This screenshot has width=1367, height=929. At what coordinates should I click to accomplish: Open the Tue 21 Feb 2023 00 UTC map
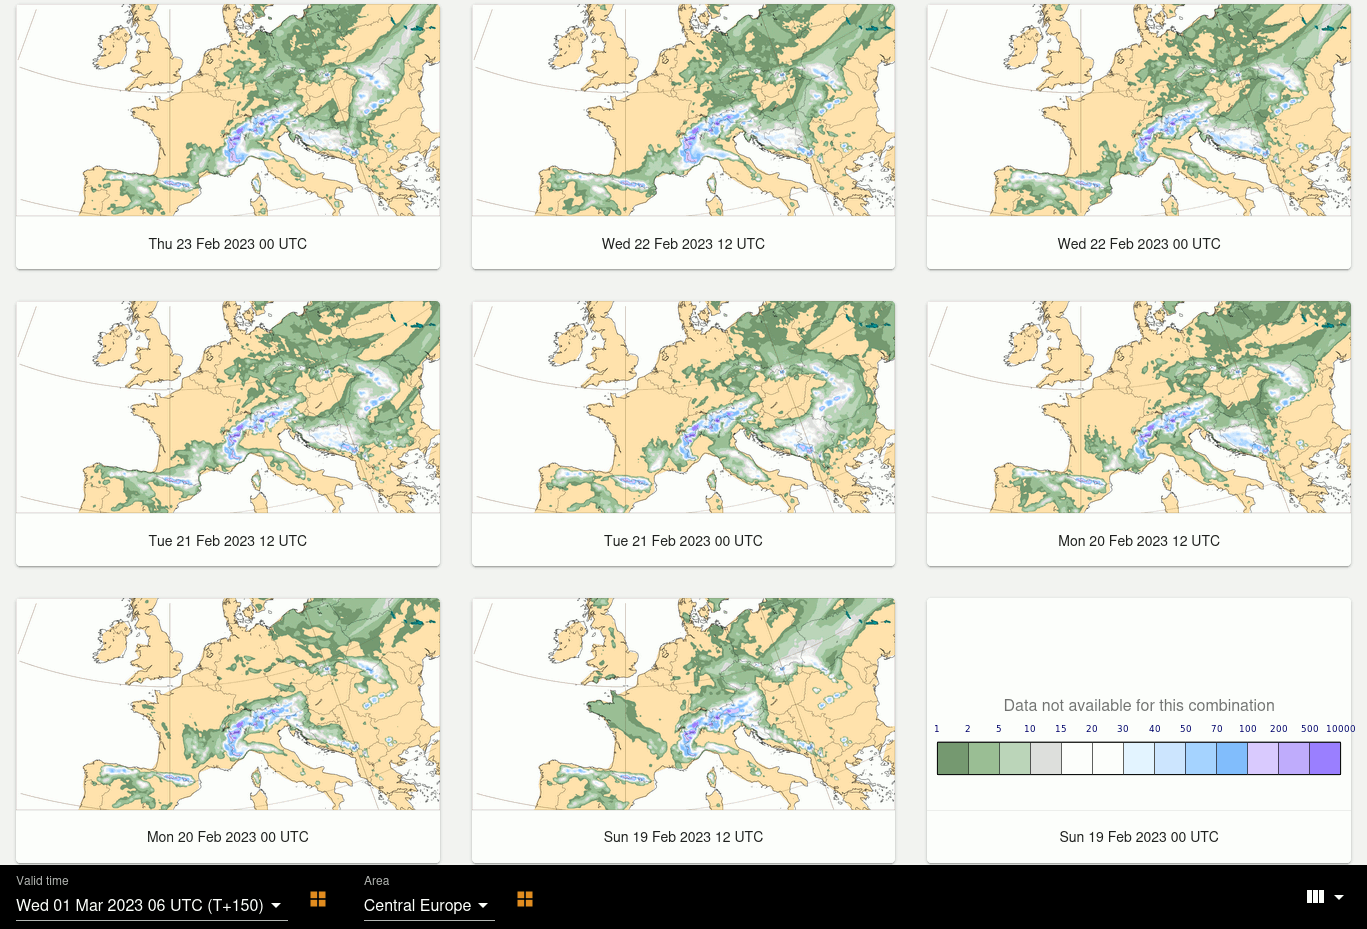point(683,407)
